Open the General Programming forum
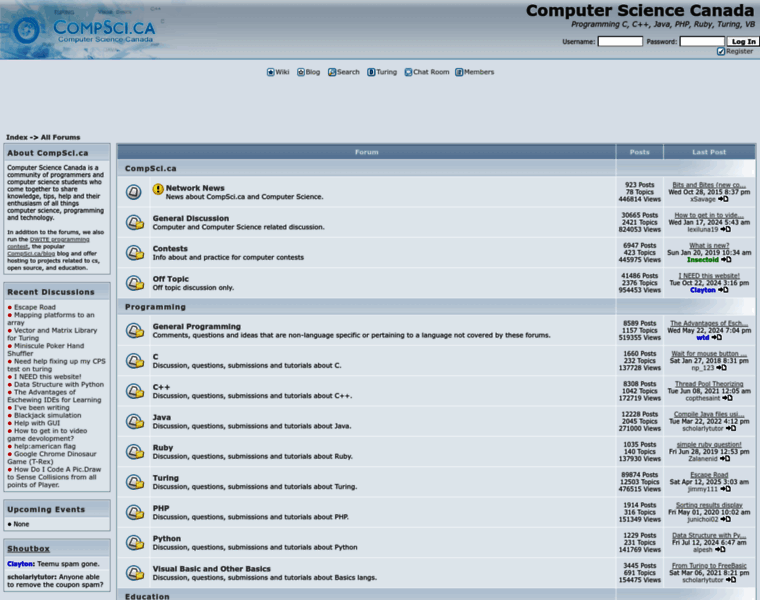760x600 pixels. [196, 327]
